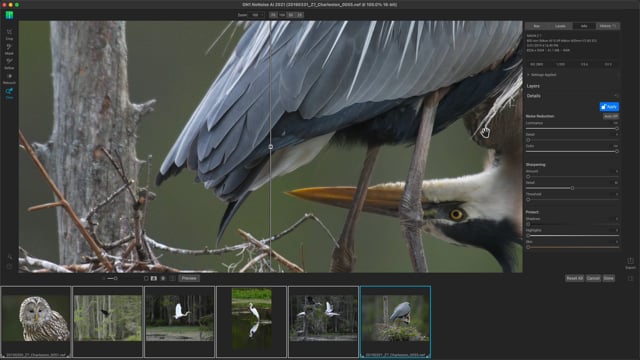Switch to the Nav tab
Image resolution: width=640 pixels, height=360 pixels.
[537, 26]
